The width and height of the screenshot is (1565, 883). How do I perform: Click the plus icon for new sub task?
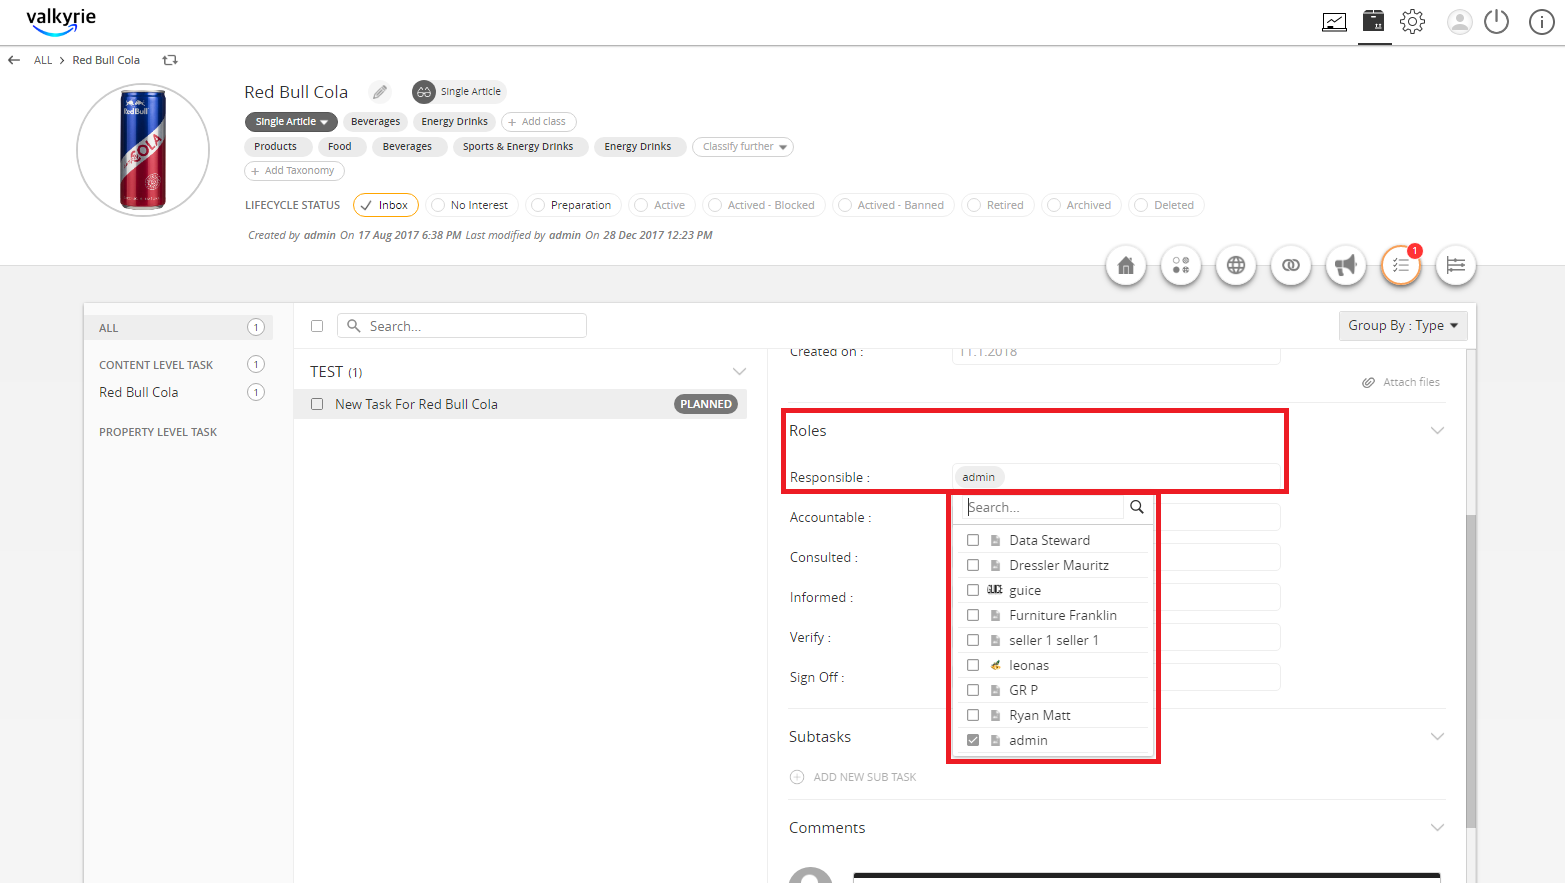797,777
